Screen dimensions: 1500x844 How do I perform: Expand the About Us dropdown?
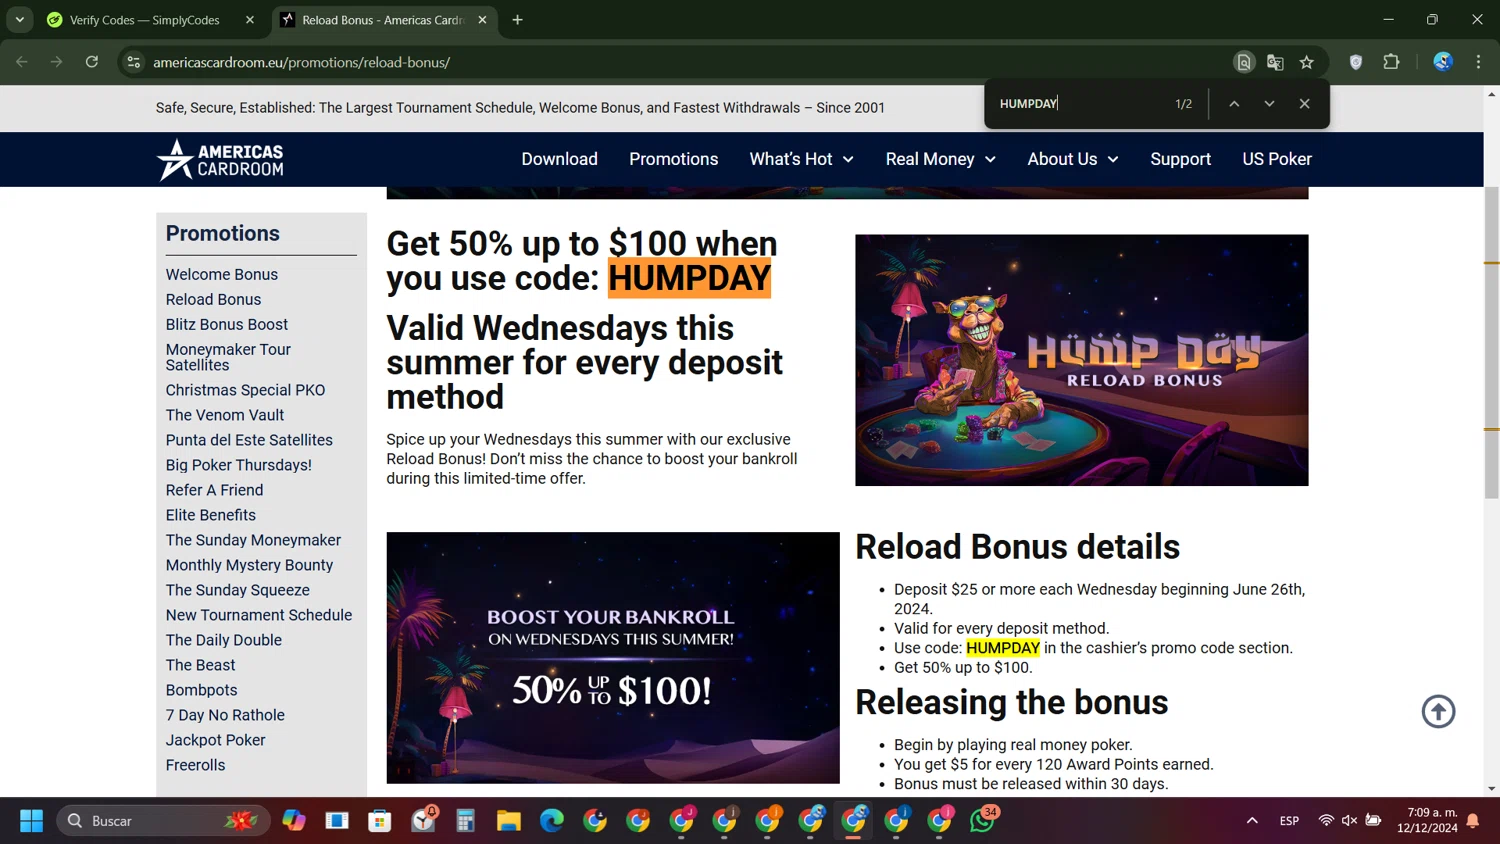(1072, 159)
